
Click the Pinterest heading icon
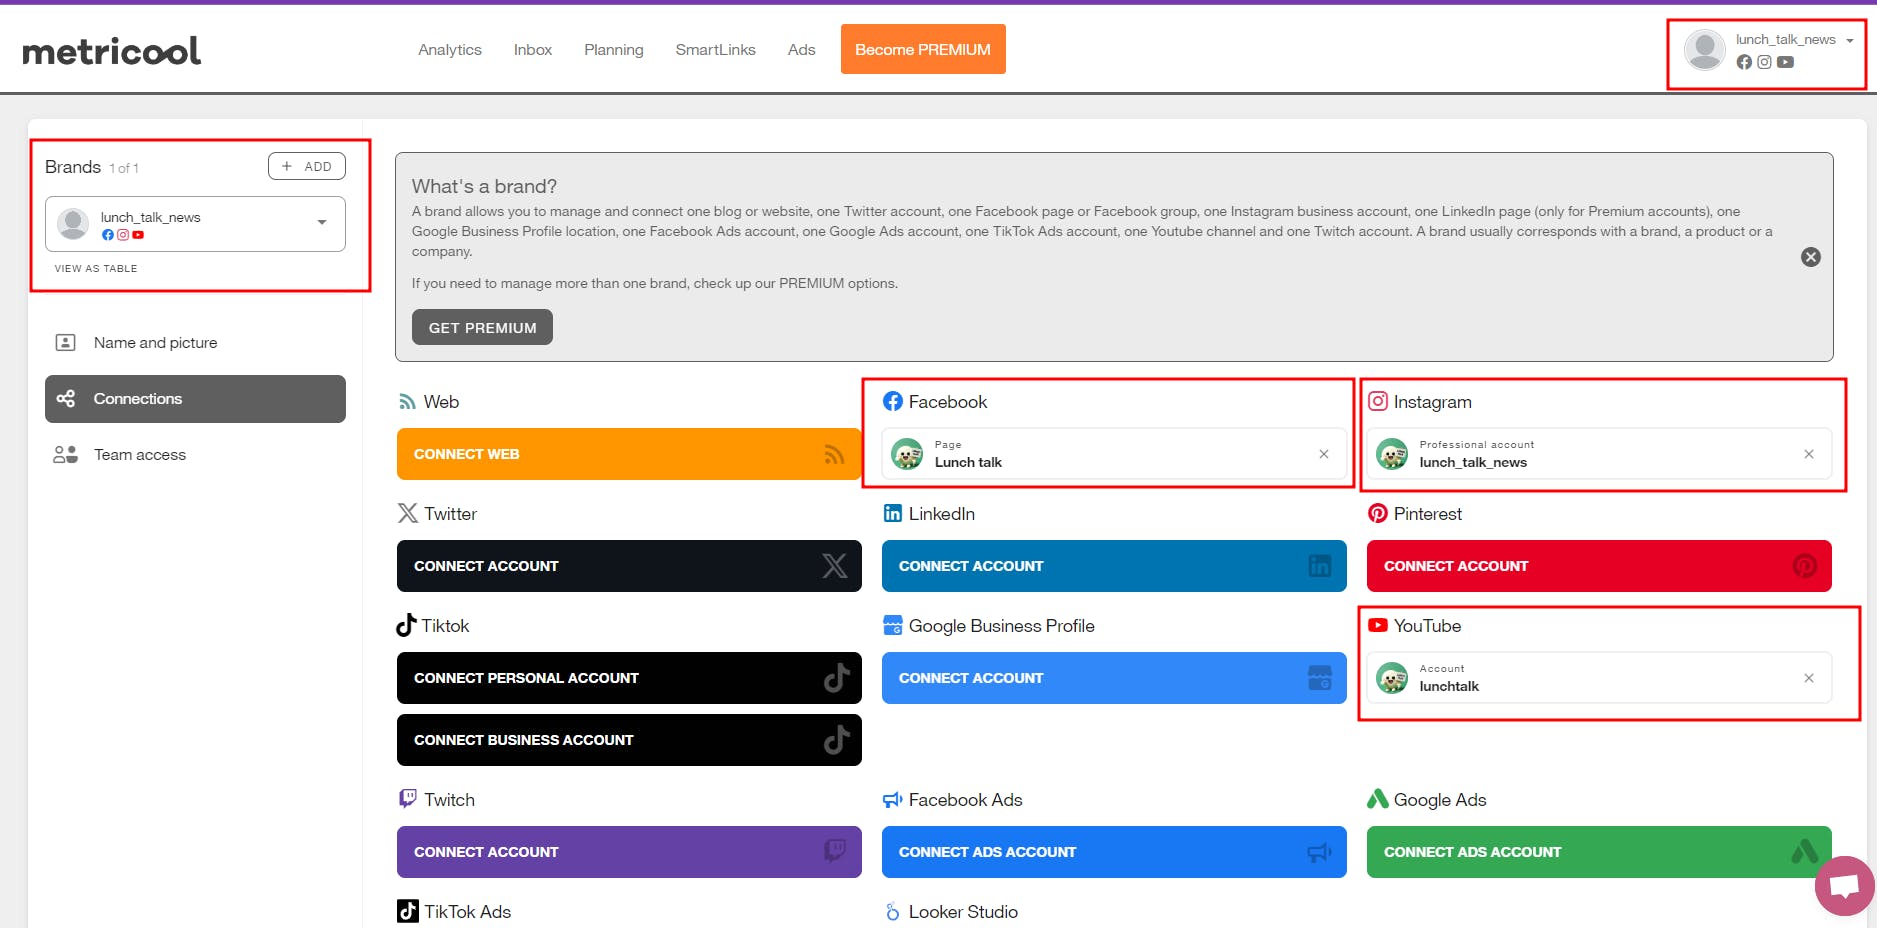click(x=1378, y=513)
